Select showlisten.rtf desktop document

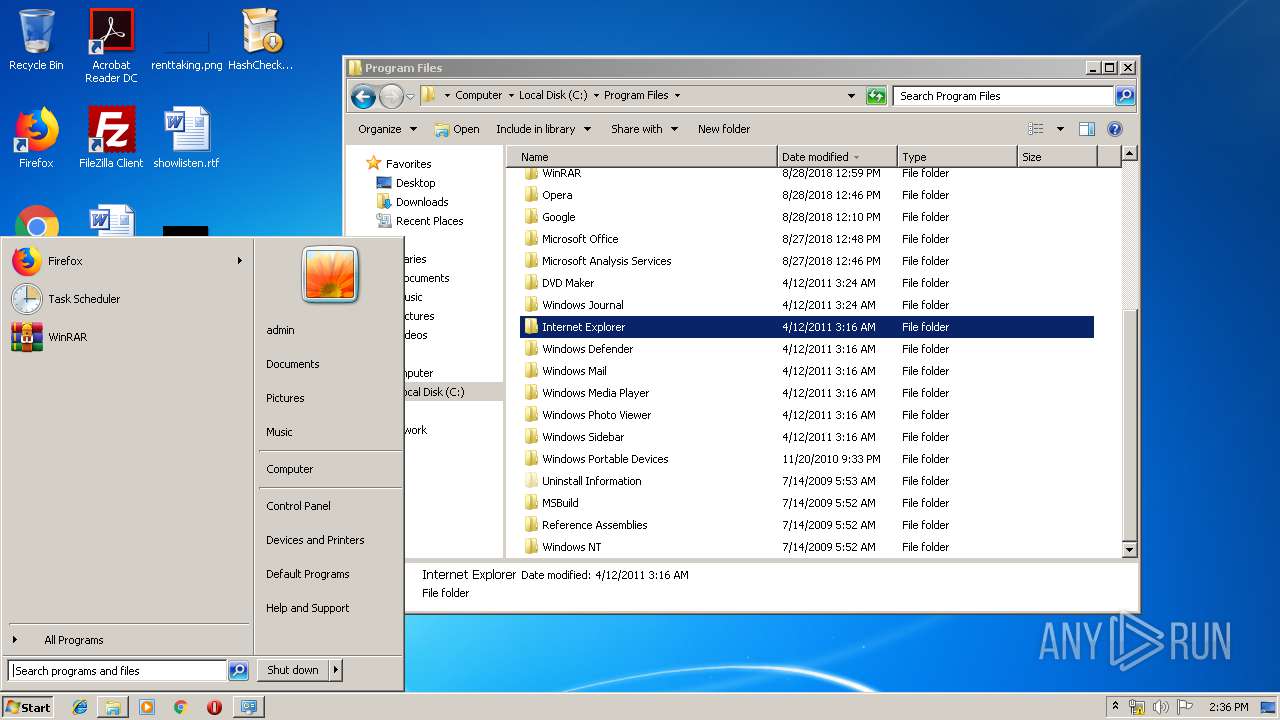point(186,138)
